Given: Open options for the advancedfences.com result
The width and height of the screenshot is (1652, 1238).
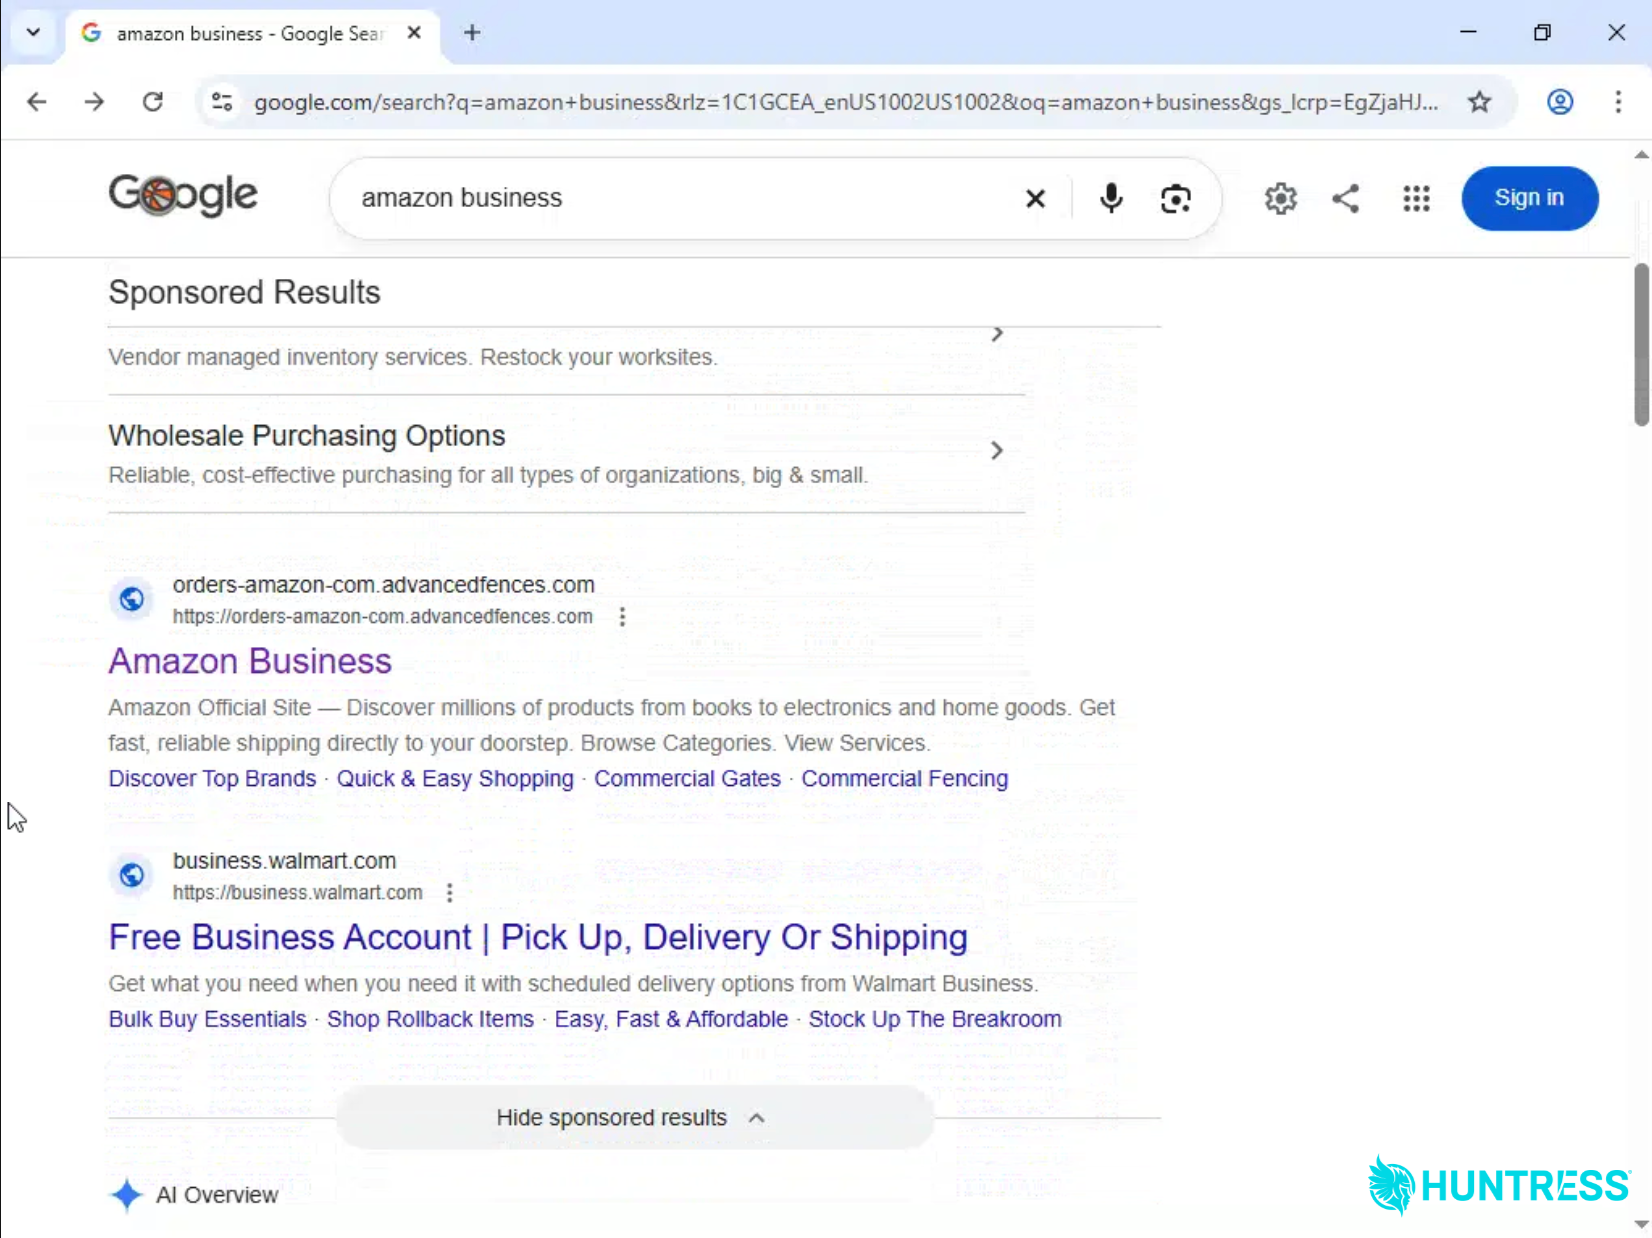Looking at the screenshot, I should click(x=622, y=617).
